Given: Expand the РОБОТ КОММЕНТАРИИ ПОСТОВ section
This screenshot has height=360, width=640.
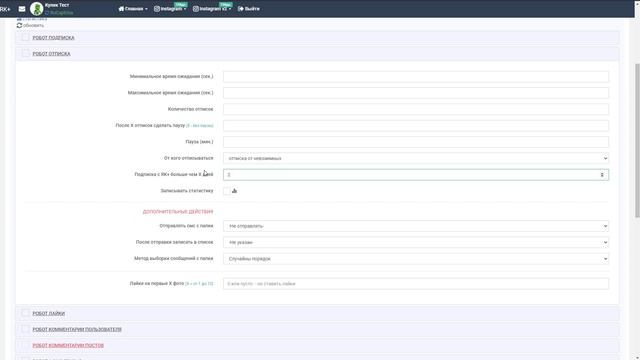Looking at the screenshot, I should click(68, 345).
